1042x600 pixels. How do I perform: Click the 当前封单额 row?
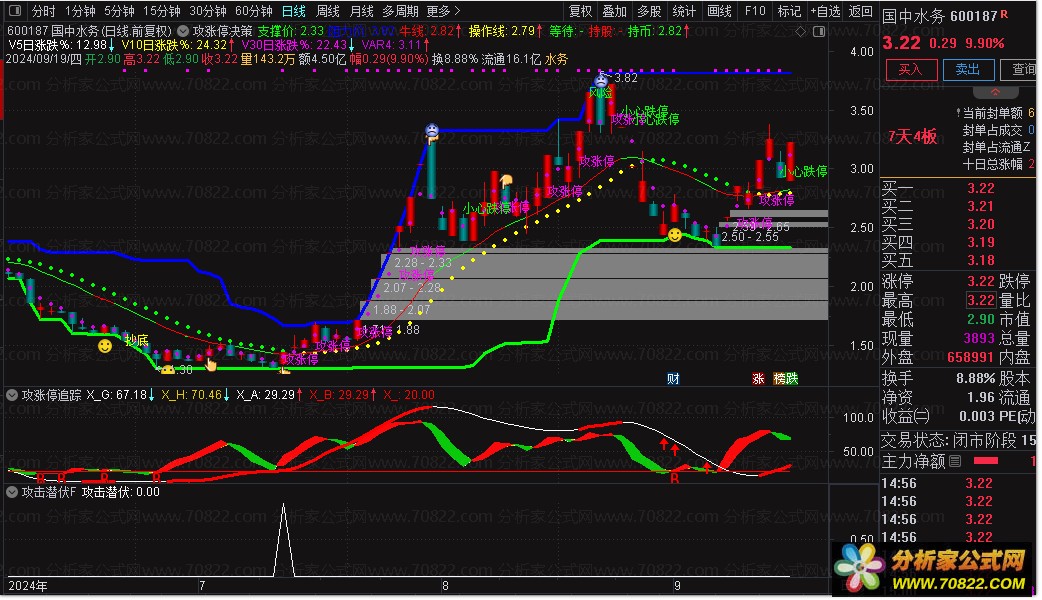pos(995,113)
